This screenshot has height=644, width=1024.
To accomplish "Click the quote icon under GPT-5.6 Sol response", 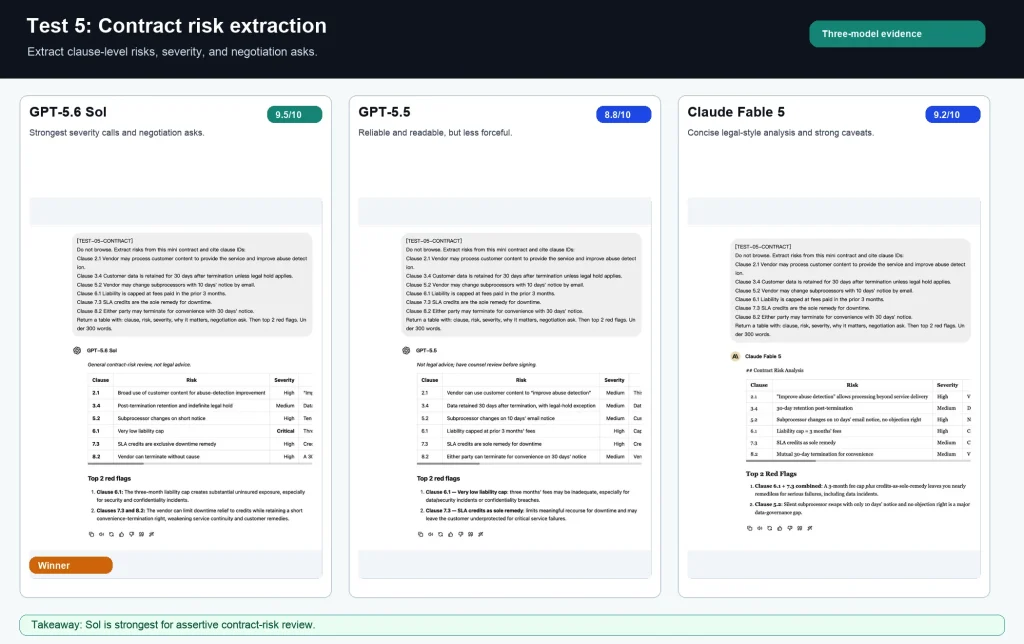I will 141,534.
